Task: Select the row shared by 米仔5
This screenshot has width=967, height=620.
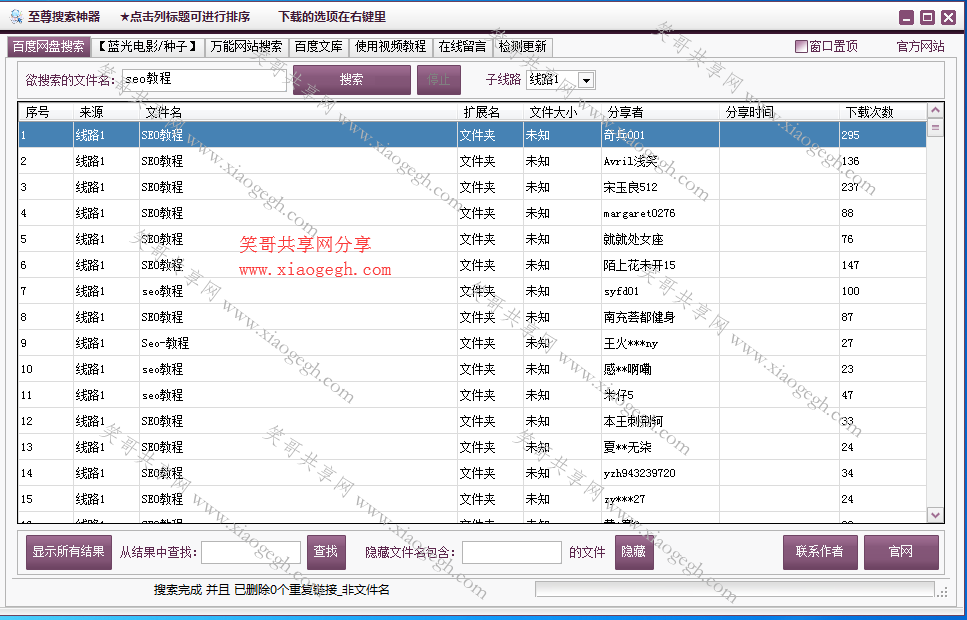Action: [472, 395]
